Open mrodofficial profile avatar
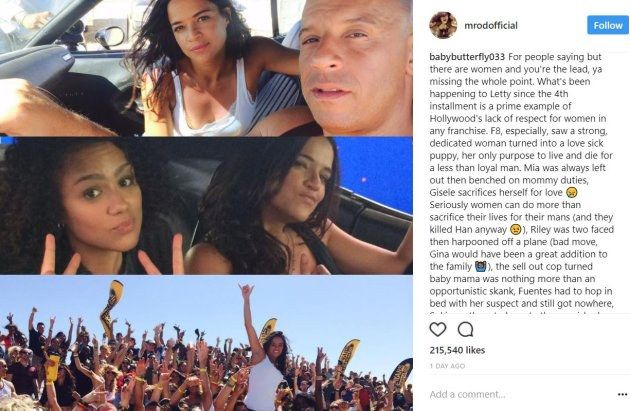 [443, 25]
